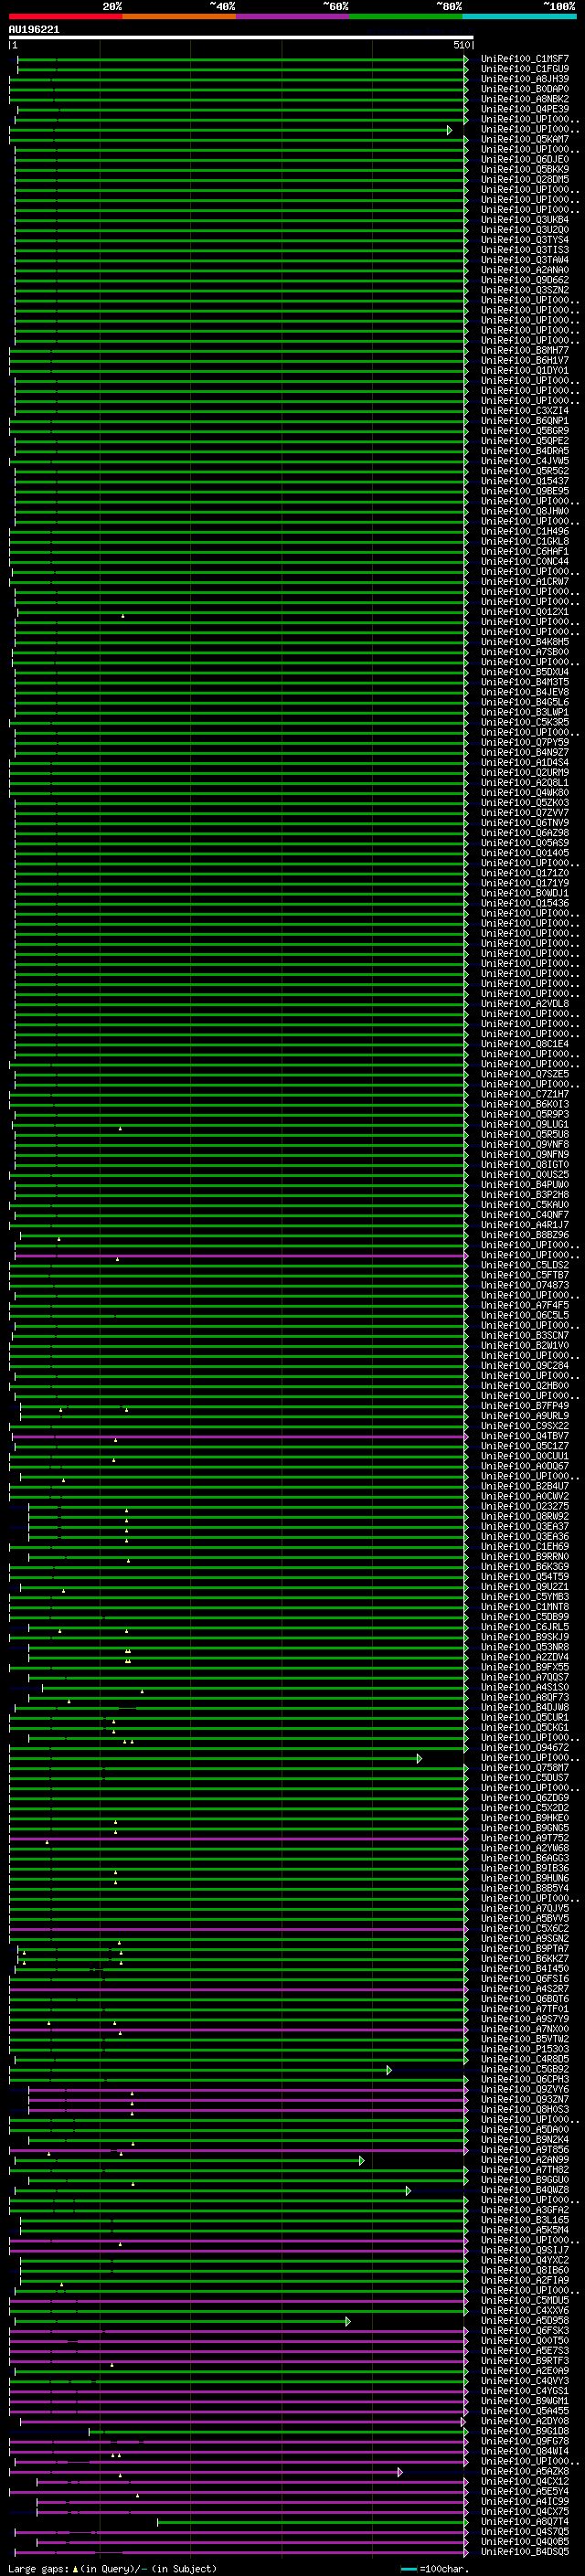Open hit UniRef100_B0DAP0

525,89
